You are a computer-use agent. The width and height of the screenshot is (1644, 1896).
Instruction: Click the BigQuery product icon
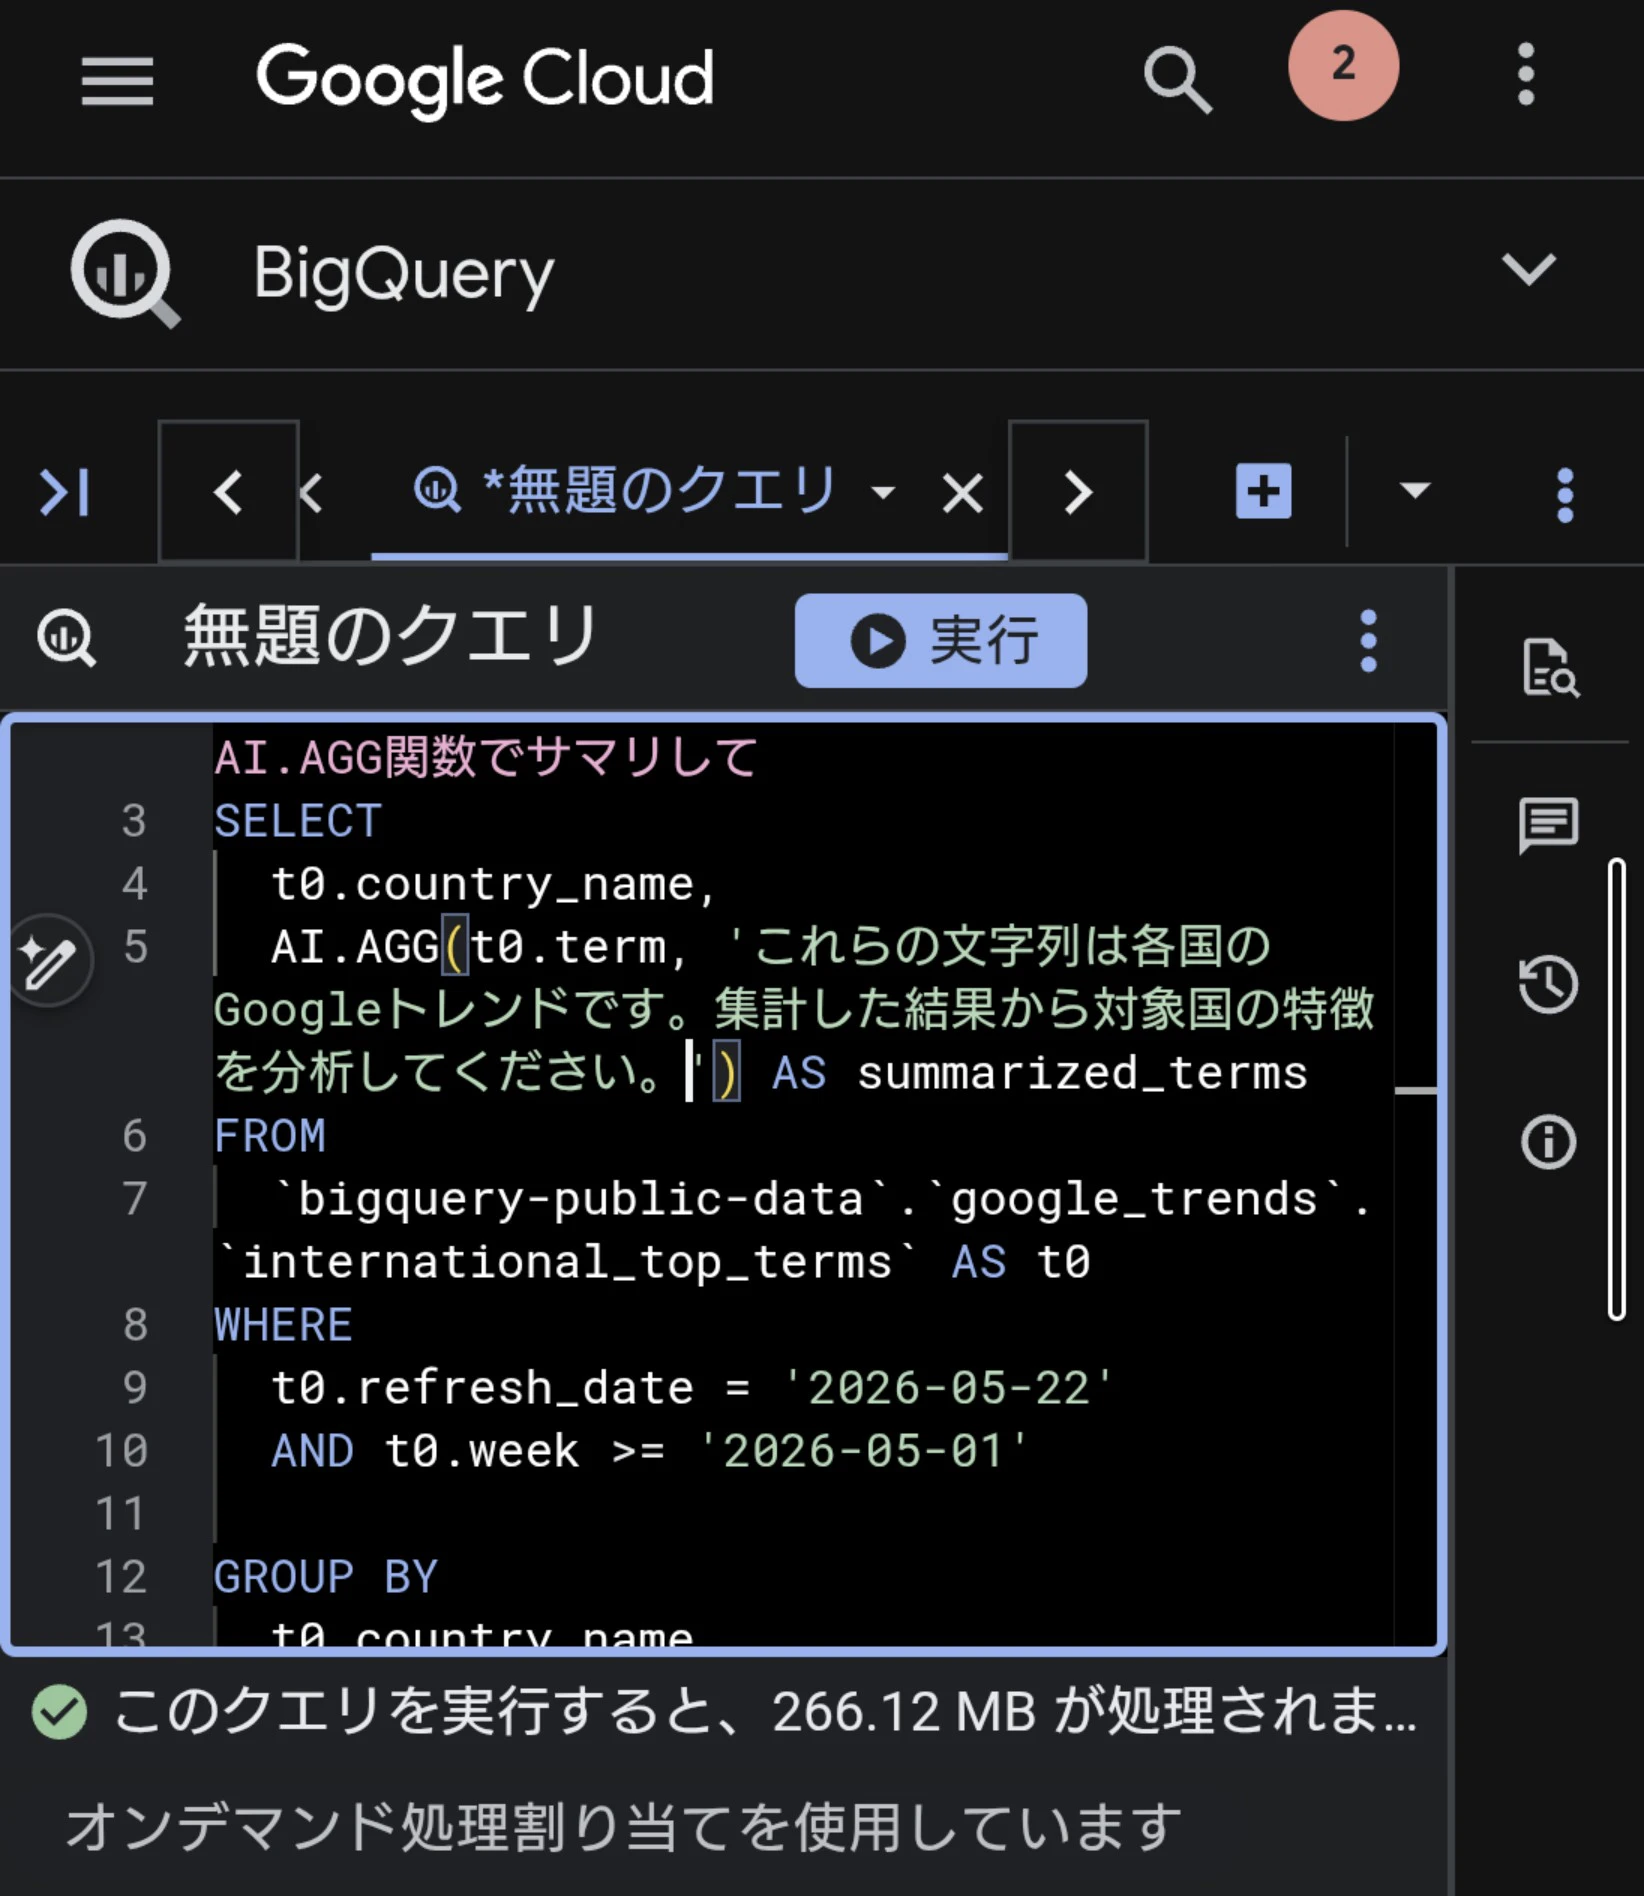tap(125, 273)
